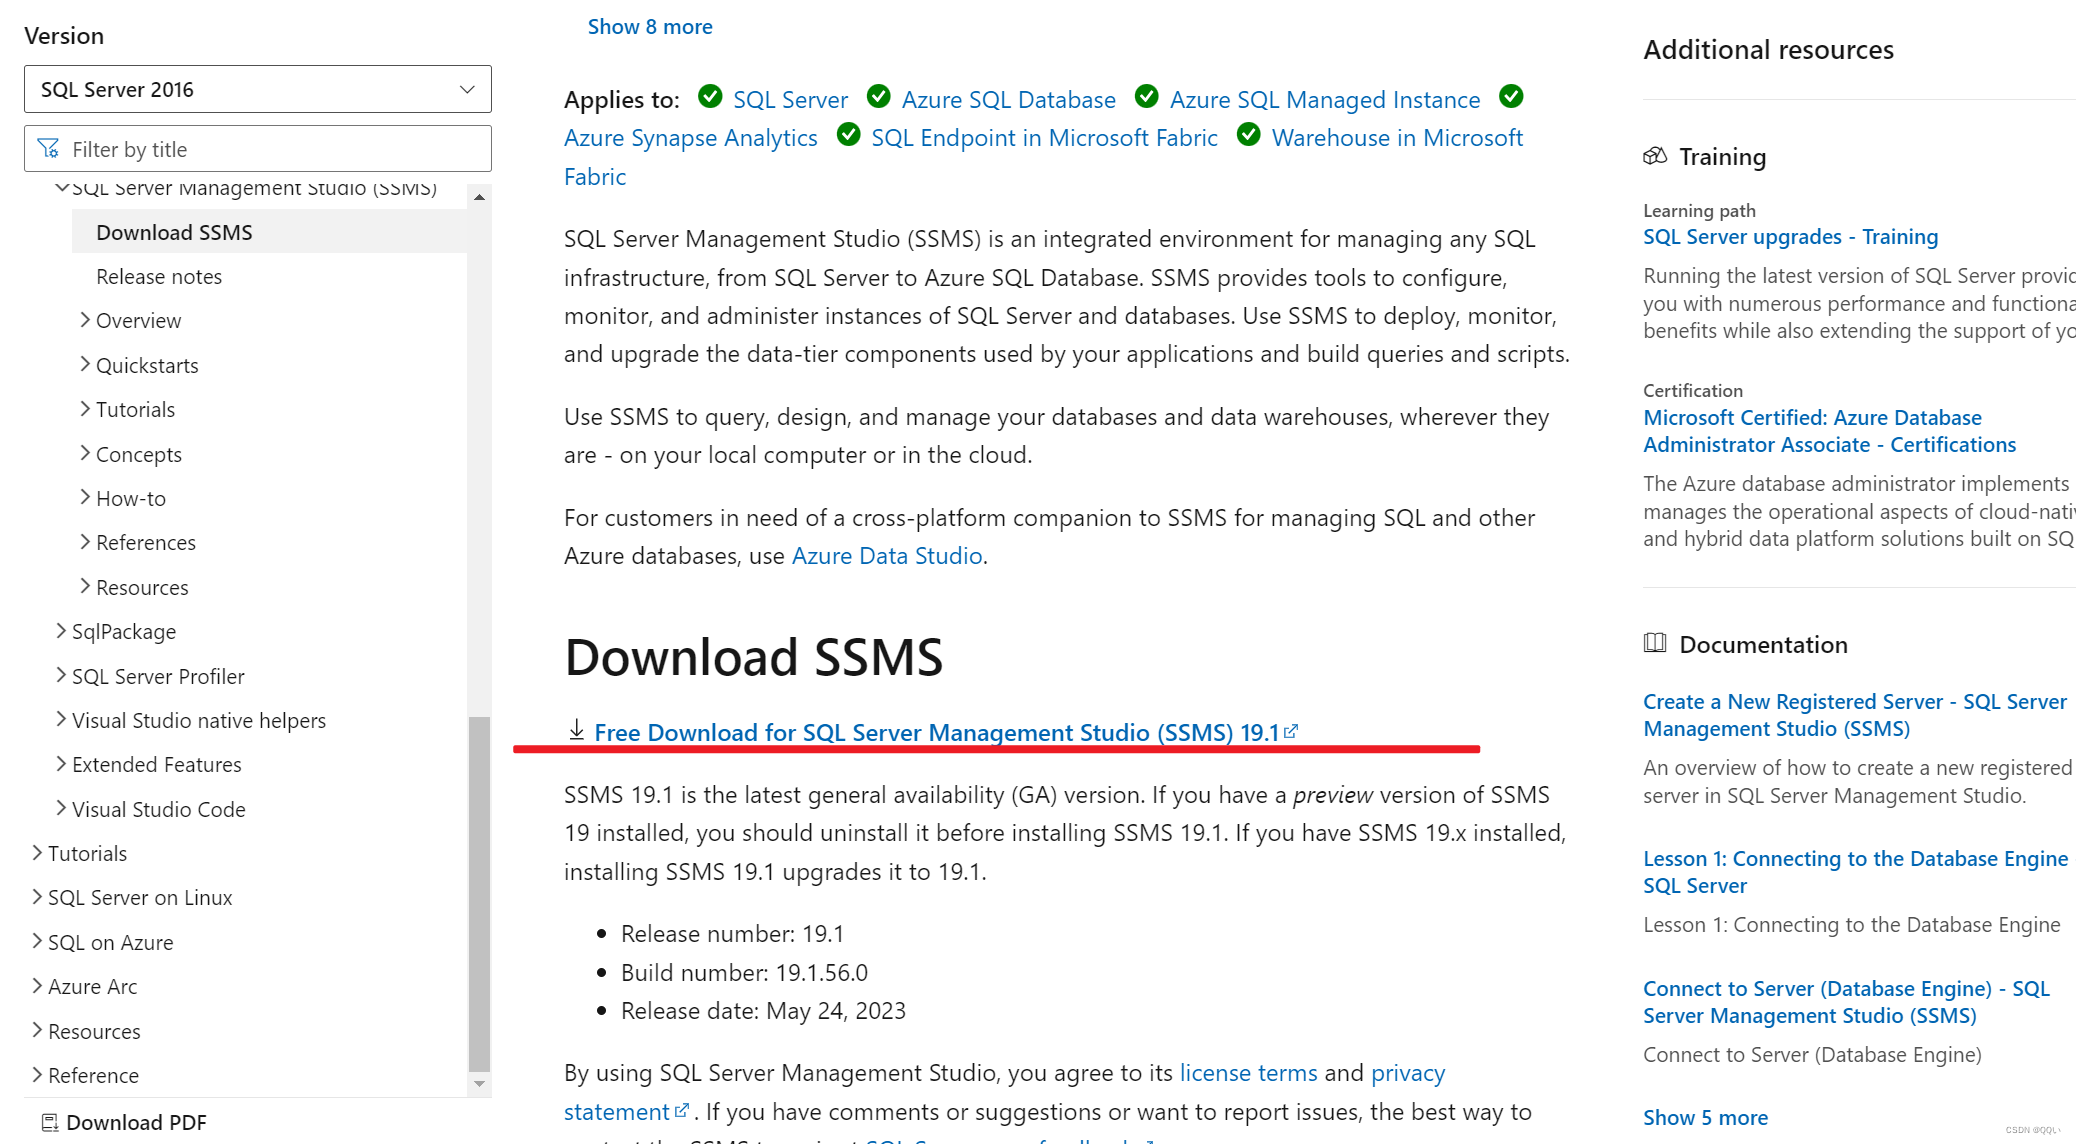Viewport: 2076px width, 1144px height.
Task: Click 'Release number: 19.1' text
Action: point(732,934)
